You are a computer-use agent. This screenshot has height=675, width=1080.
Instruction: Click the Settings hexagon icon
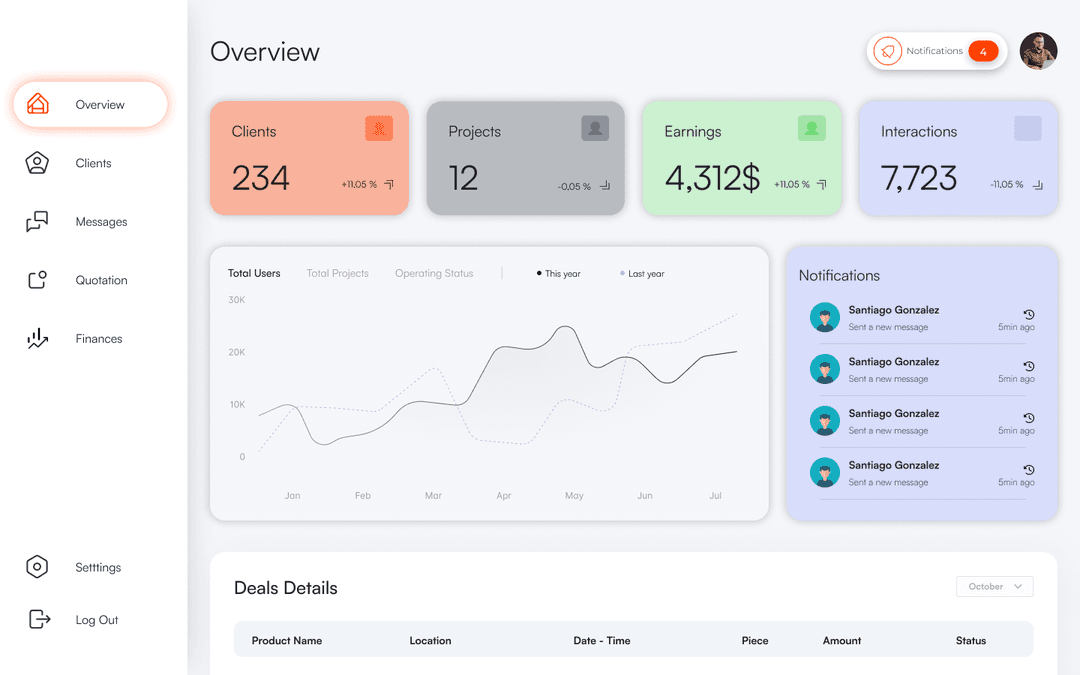coord(37,567)
